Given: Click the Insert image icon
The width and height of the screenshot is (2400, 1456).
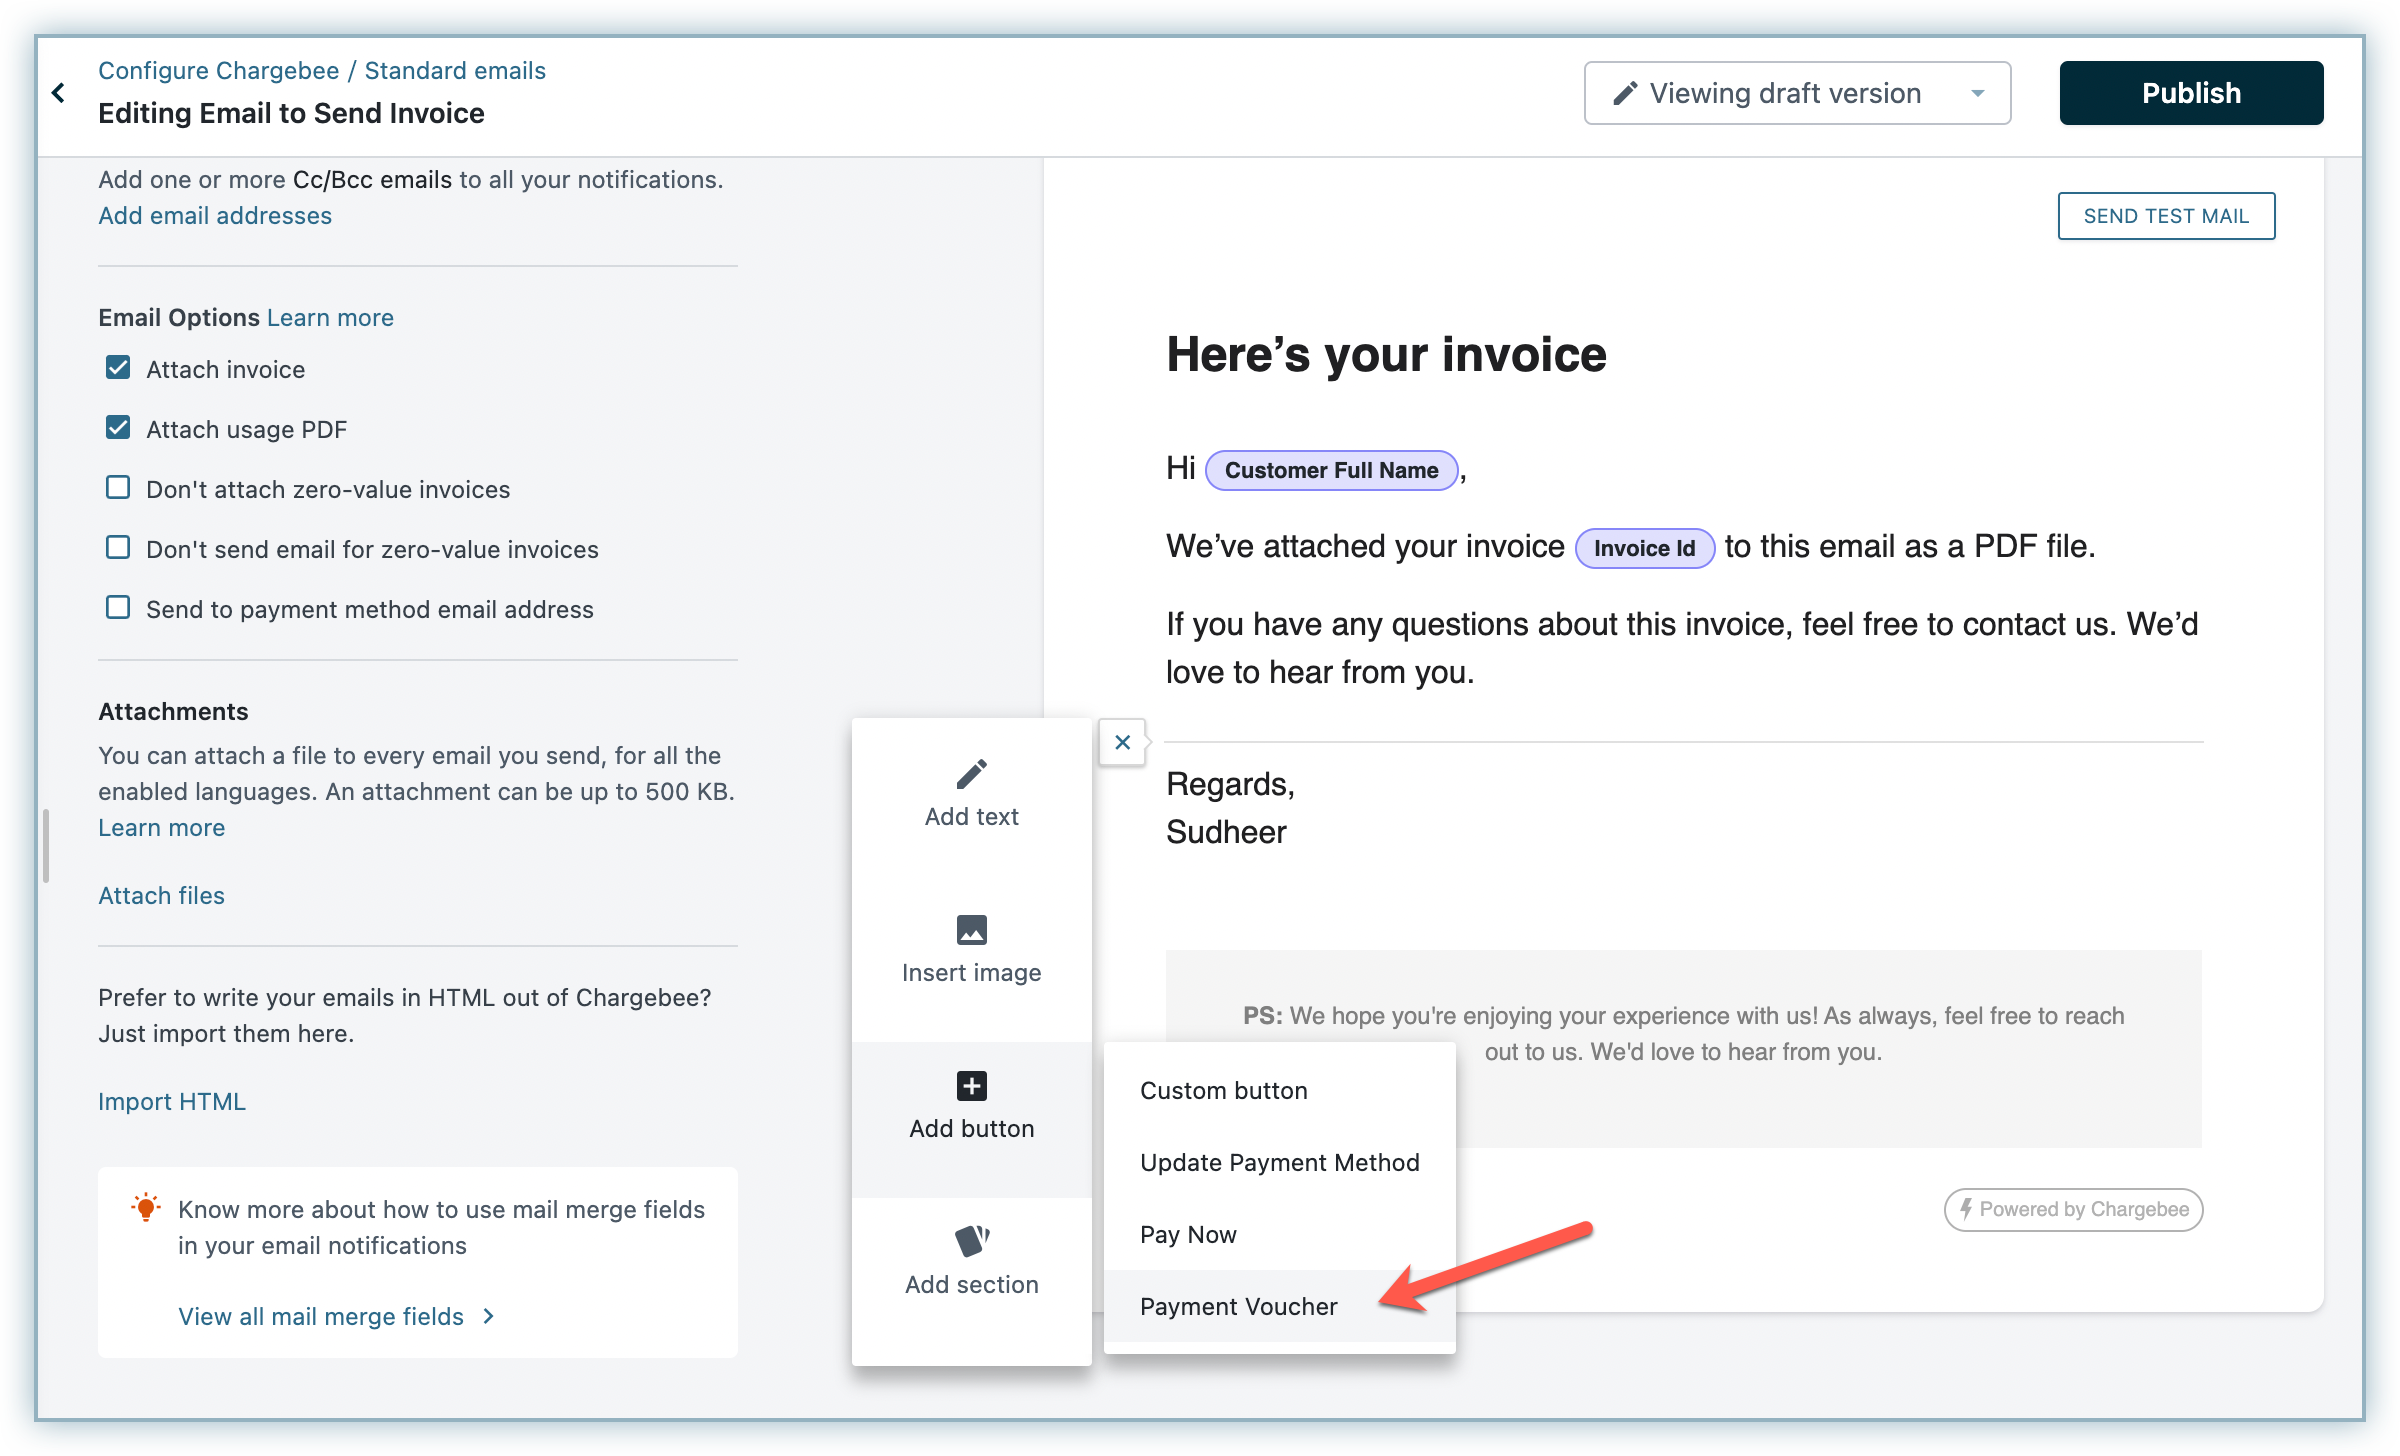Looking at the screenshot, I should coord(971,930).
